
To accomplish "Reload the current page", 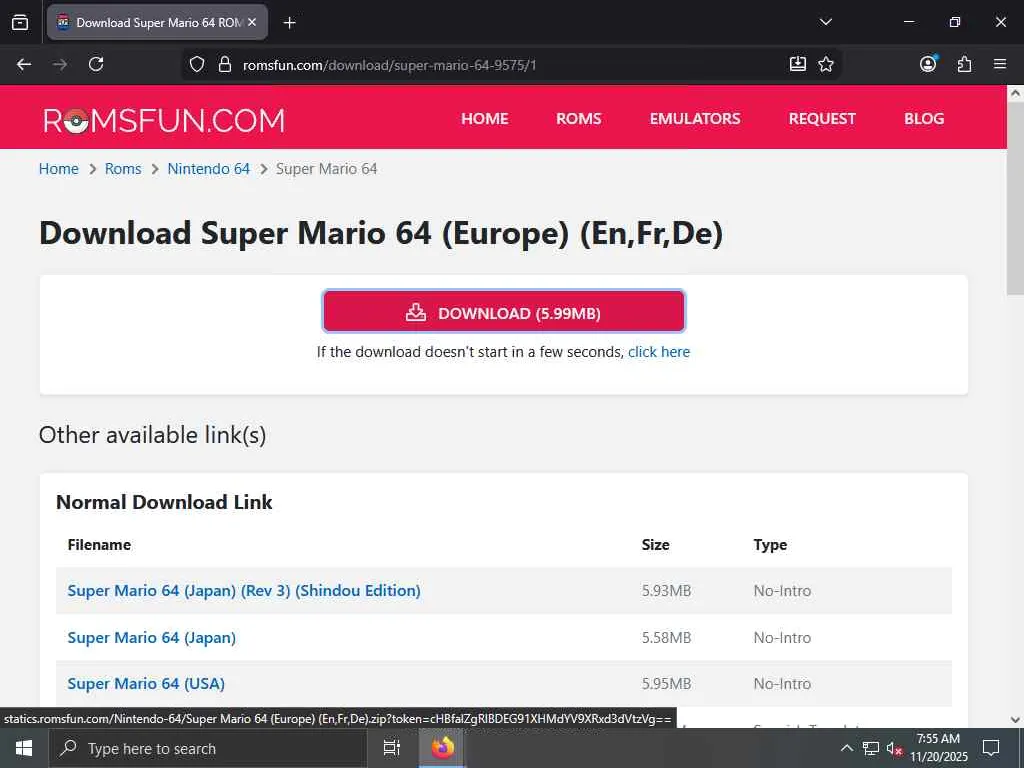I will point(96,64).
